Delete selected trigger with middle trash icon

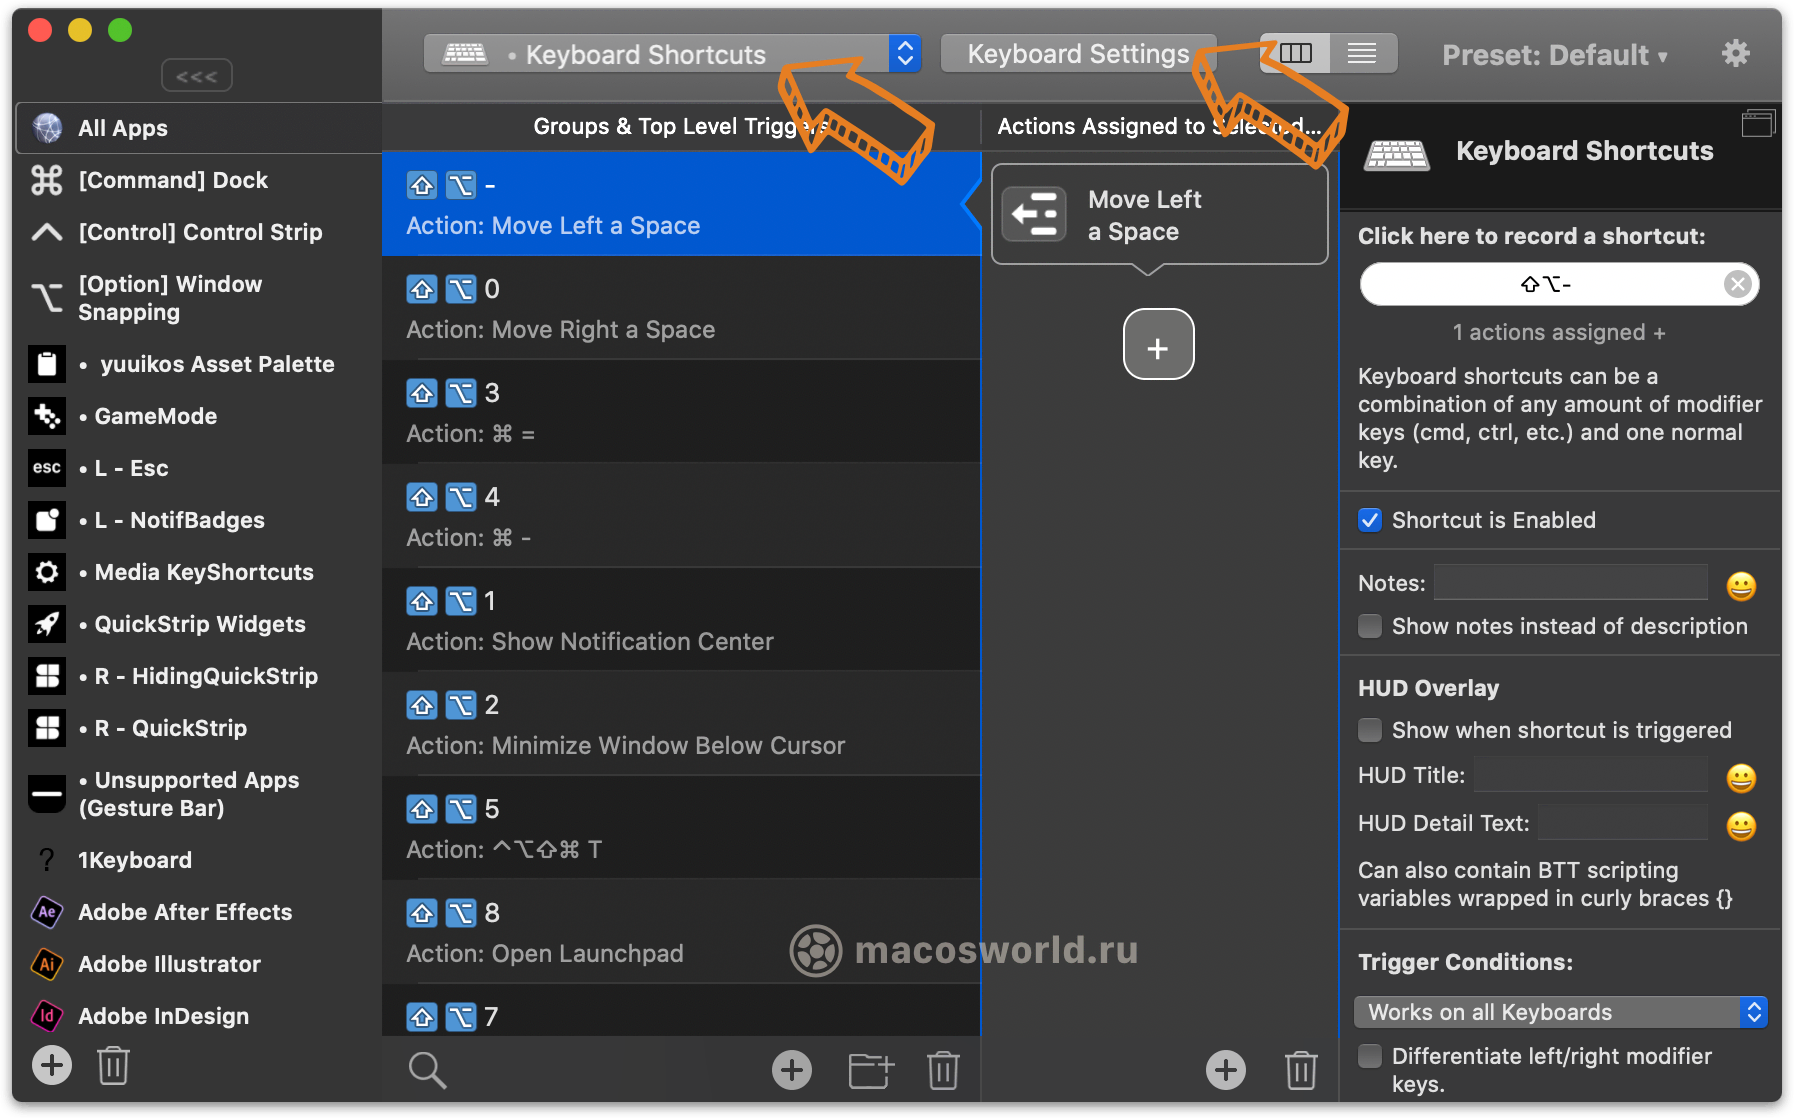943,1070
